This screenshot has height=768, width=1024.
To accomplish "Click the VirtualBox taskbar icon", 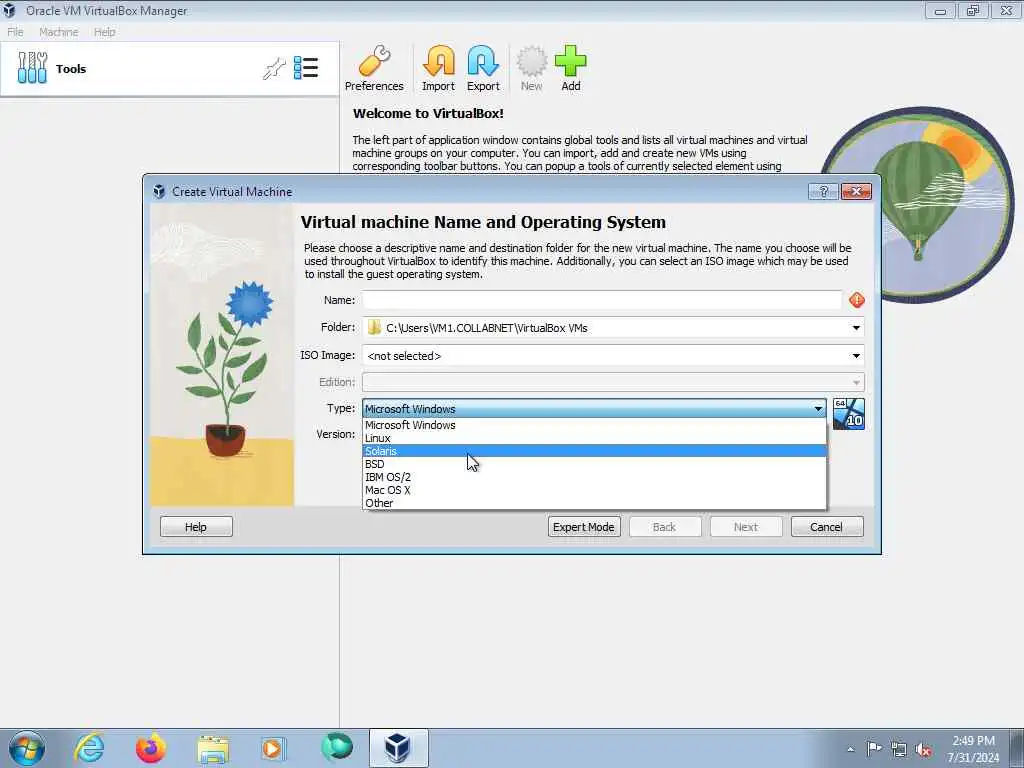I will tap(398, 748).
